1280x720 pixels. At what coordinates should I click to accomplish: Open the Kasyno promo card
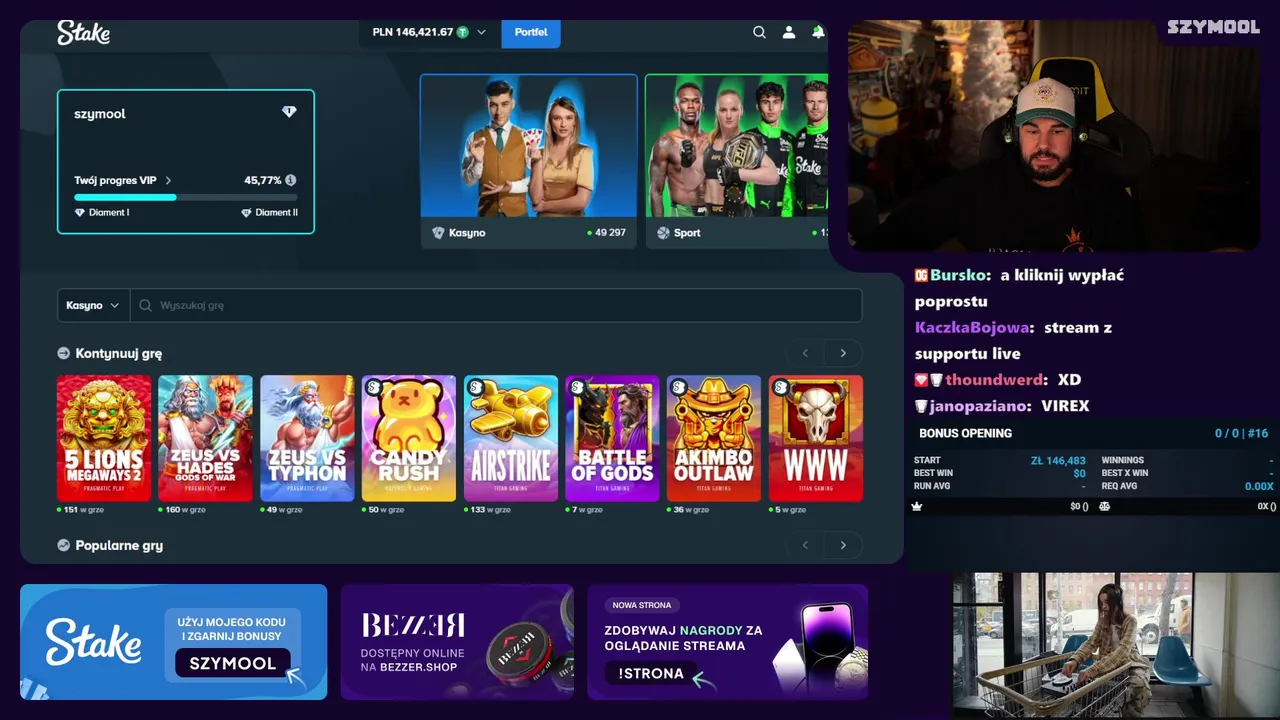point(528,161)
